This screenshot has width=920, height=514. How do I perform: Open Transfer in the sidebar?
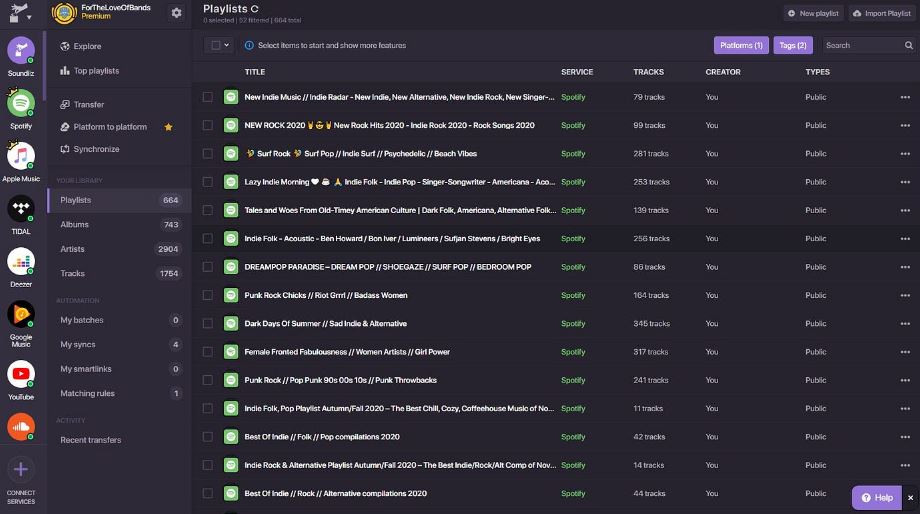[x=82, y=104]
